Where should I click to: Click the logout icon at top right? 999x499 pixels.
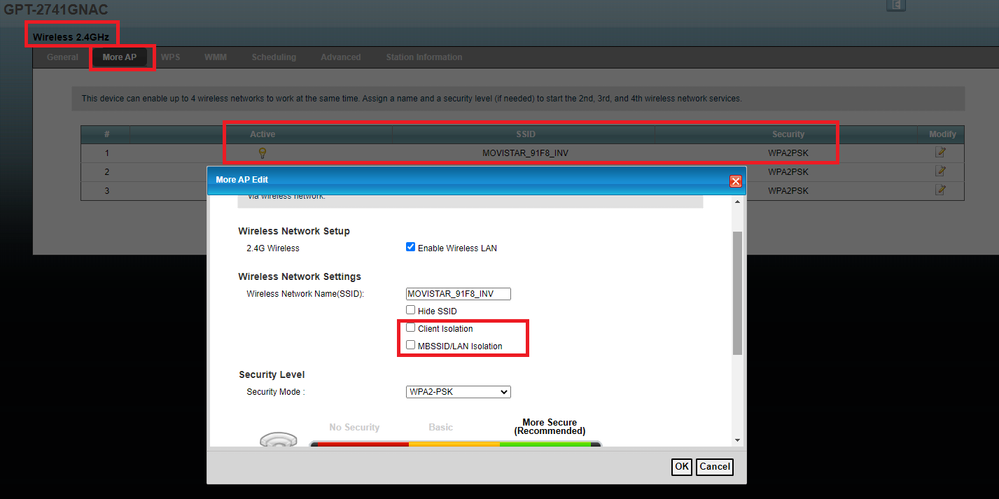tap(896, 5)
